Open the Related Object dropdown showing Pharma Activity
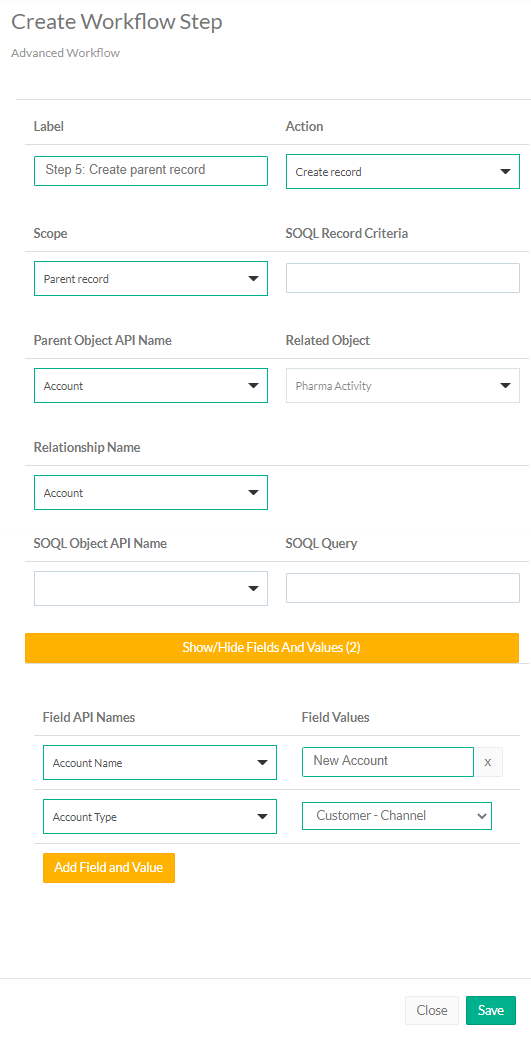 click(x=402, y=386)
